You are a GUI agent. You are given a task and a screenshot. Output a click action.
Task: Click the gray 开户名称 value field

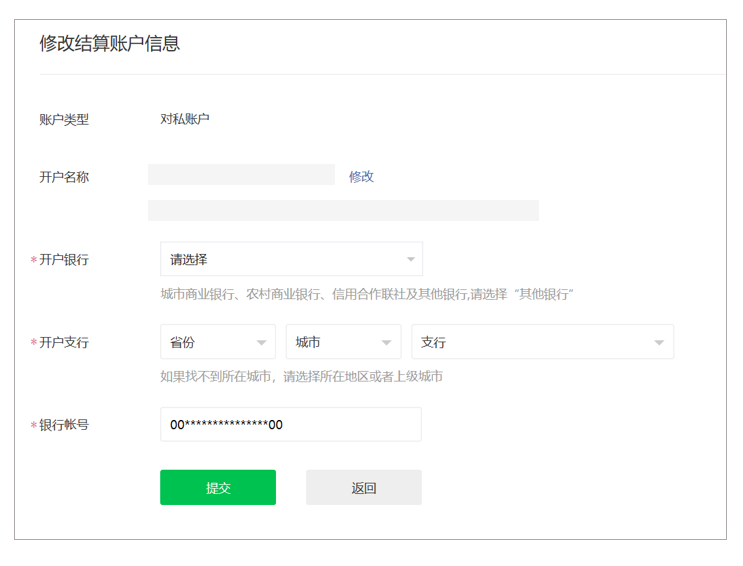pyautogui.click(x=241, y=174)
